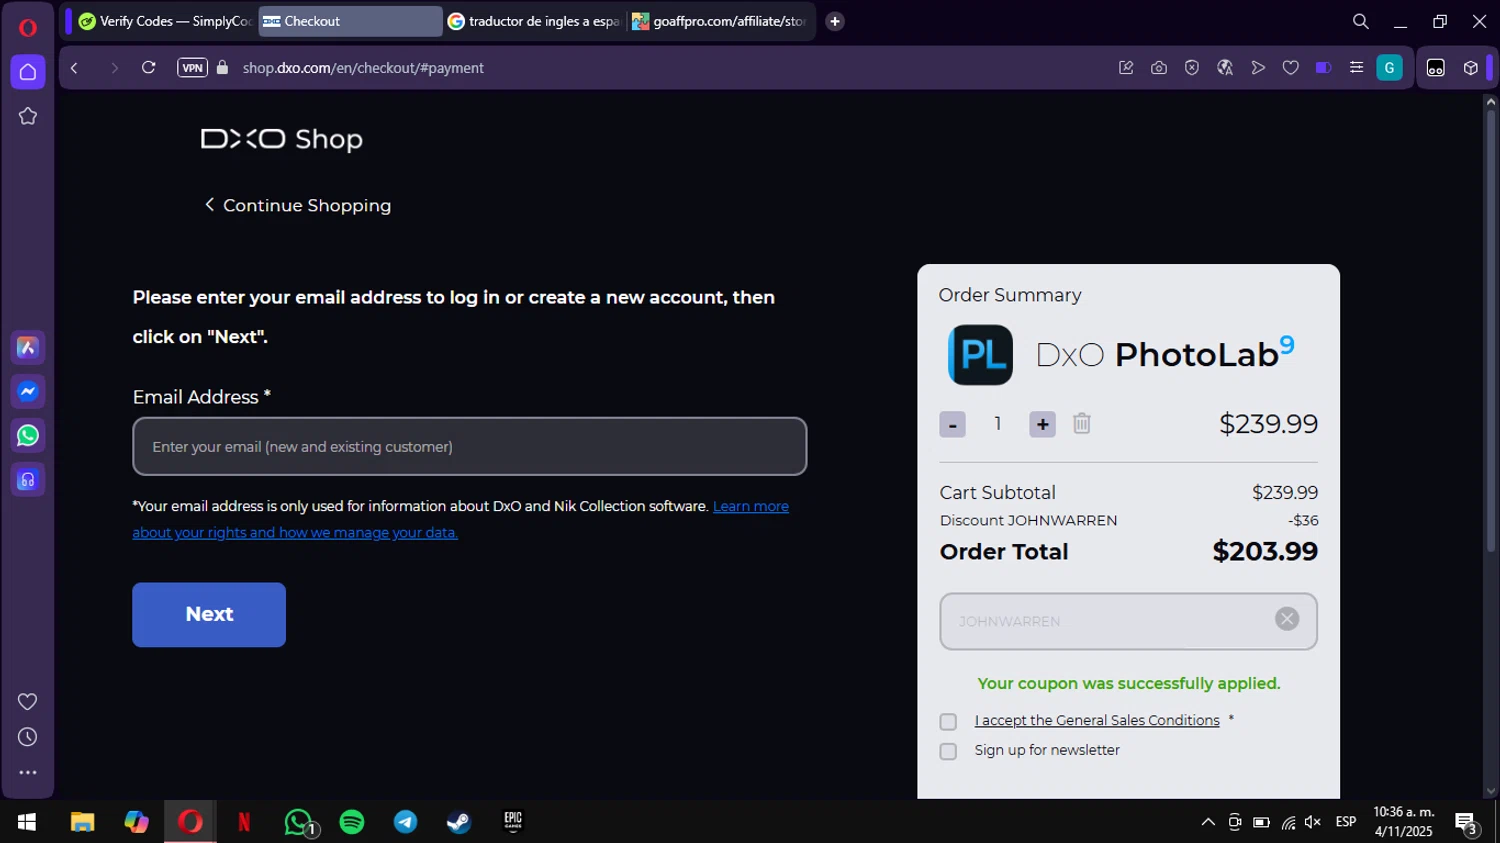Switch to traductor de ingles tab
1500x843 pixels.
[534, 21]
